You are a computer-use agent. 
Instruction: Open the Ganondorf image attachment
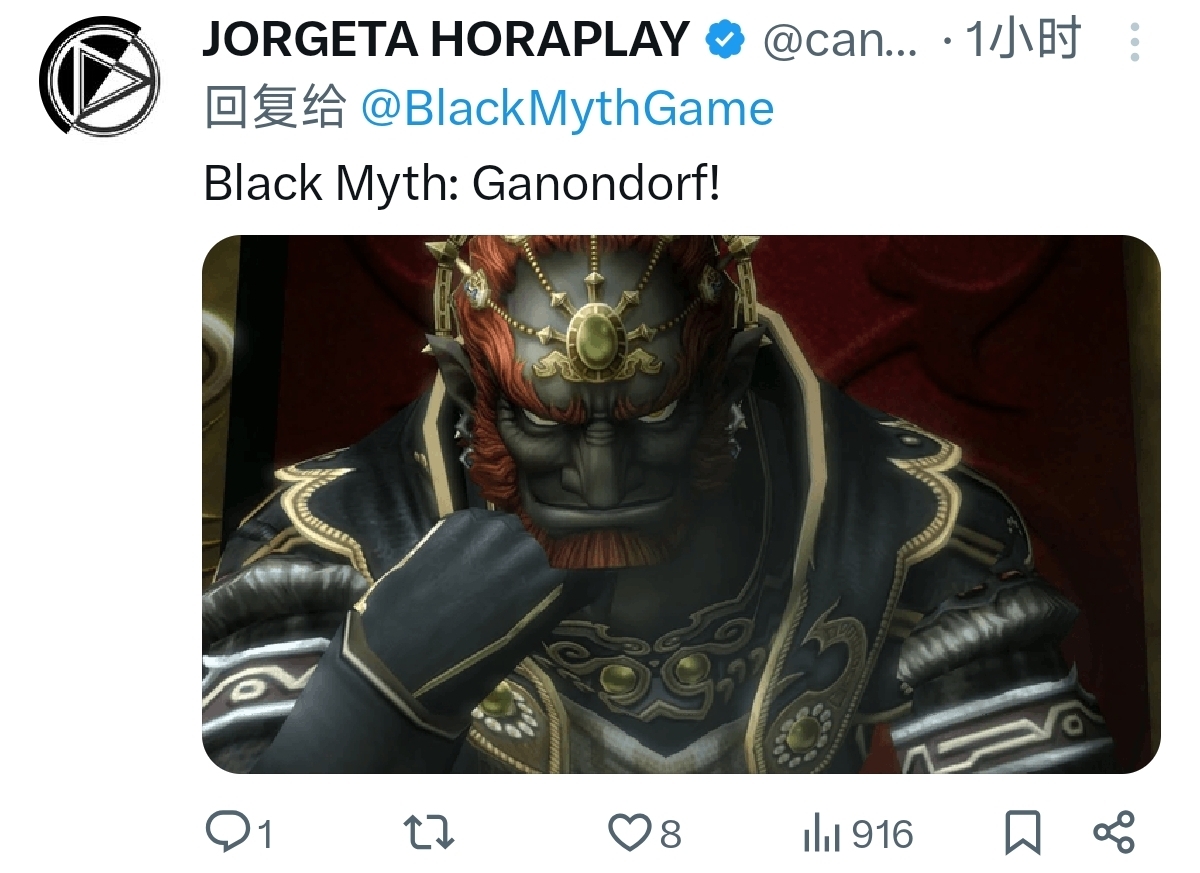pos(681,504)
